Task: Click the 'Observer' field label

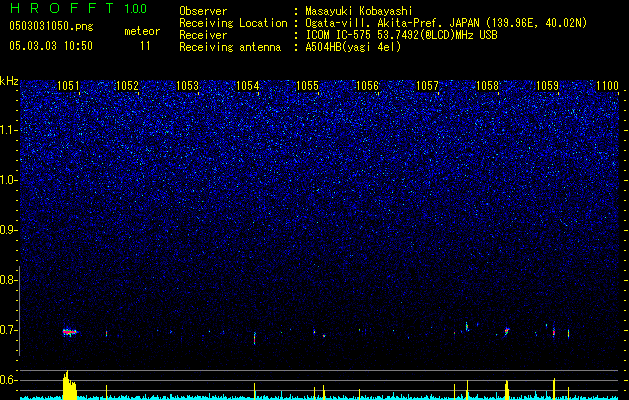Action: click(x=203, y=11)
